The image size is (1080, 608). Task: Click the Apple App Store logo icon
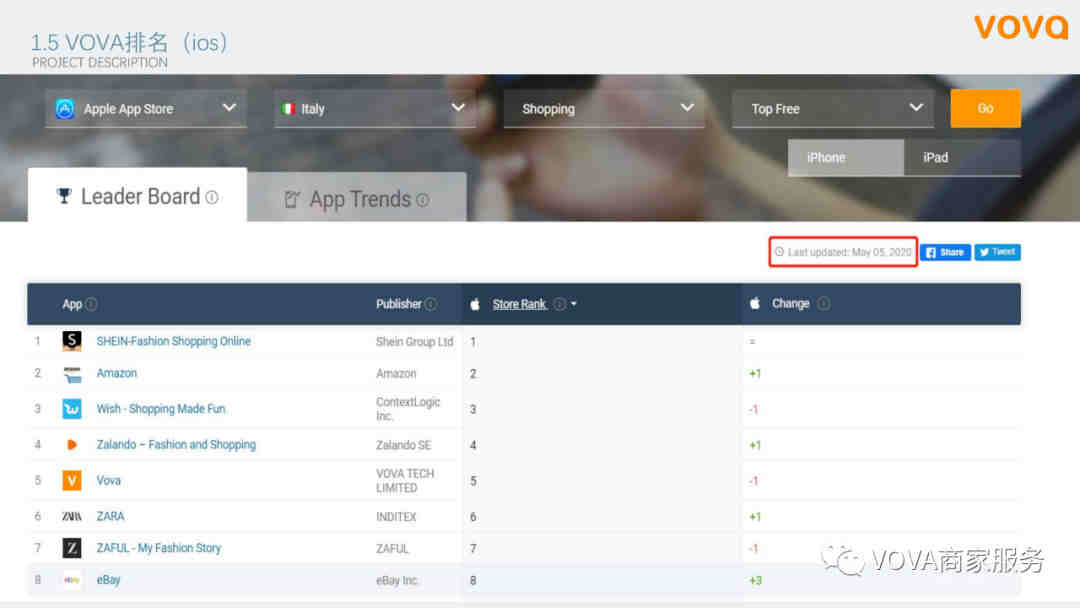(65, 109)
